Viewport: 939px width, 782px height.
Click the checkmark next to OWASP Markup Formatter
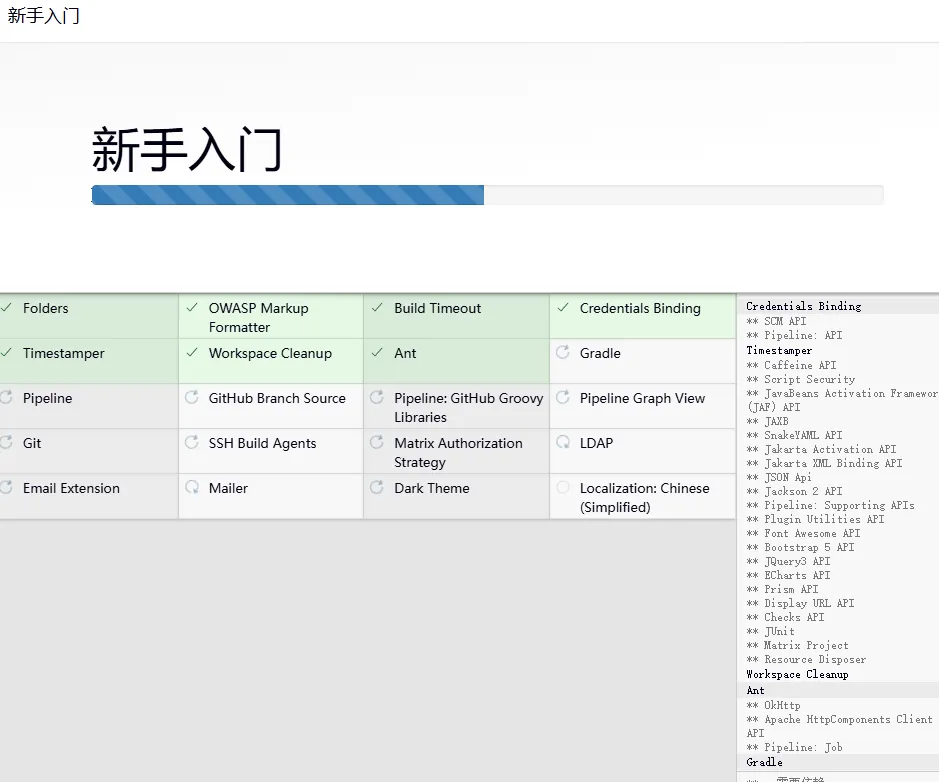192,308
